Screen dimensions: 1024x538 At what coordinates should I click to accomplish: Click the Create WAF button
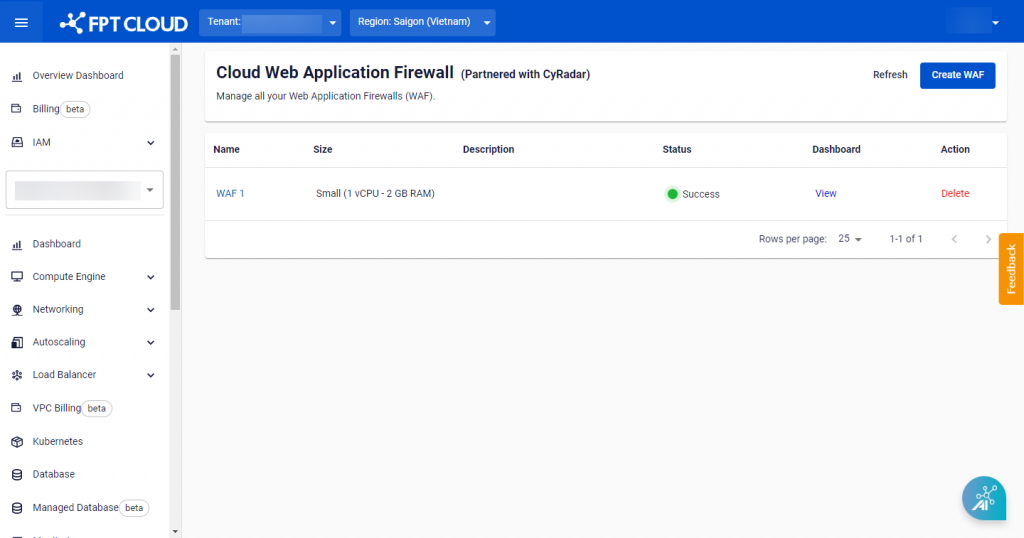click(957, 75)
